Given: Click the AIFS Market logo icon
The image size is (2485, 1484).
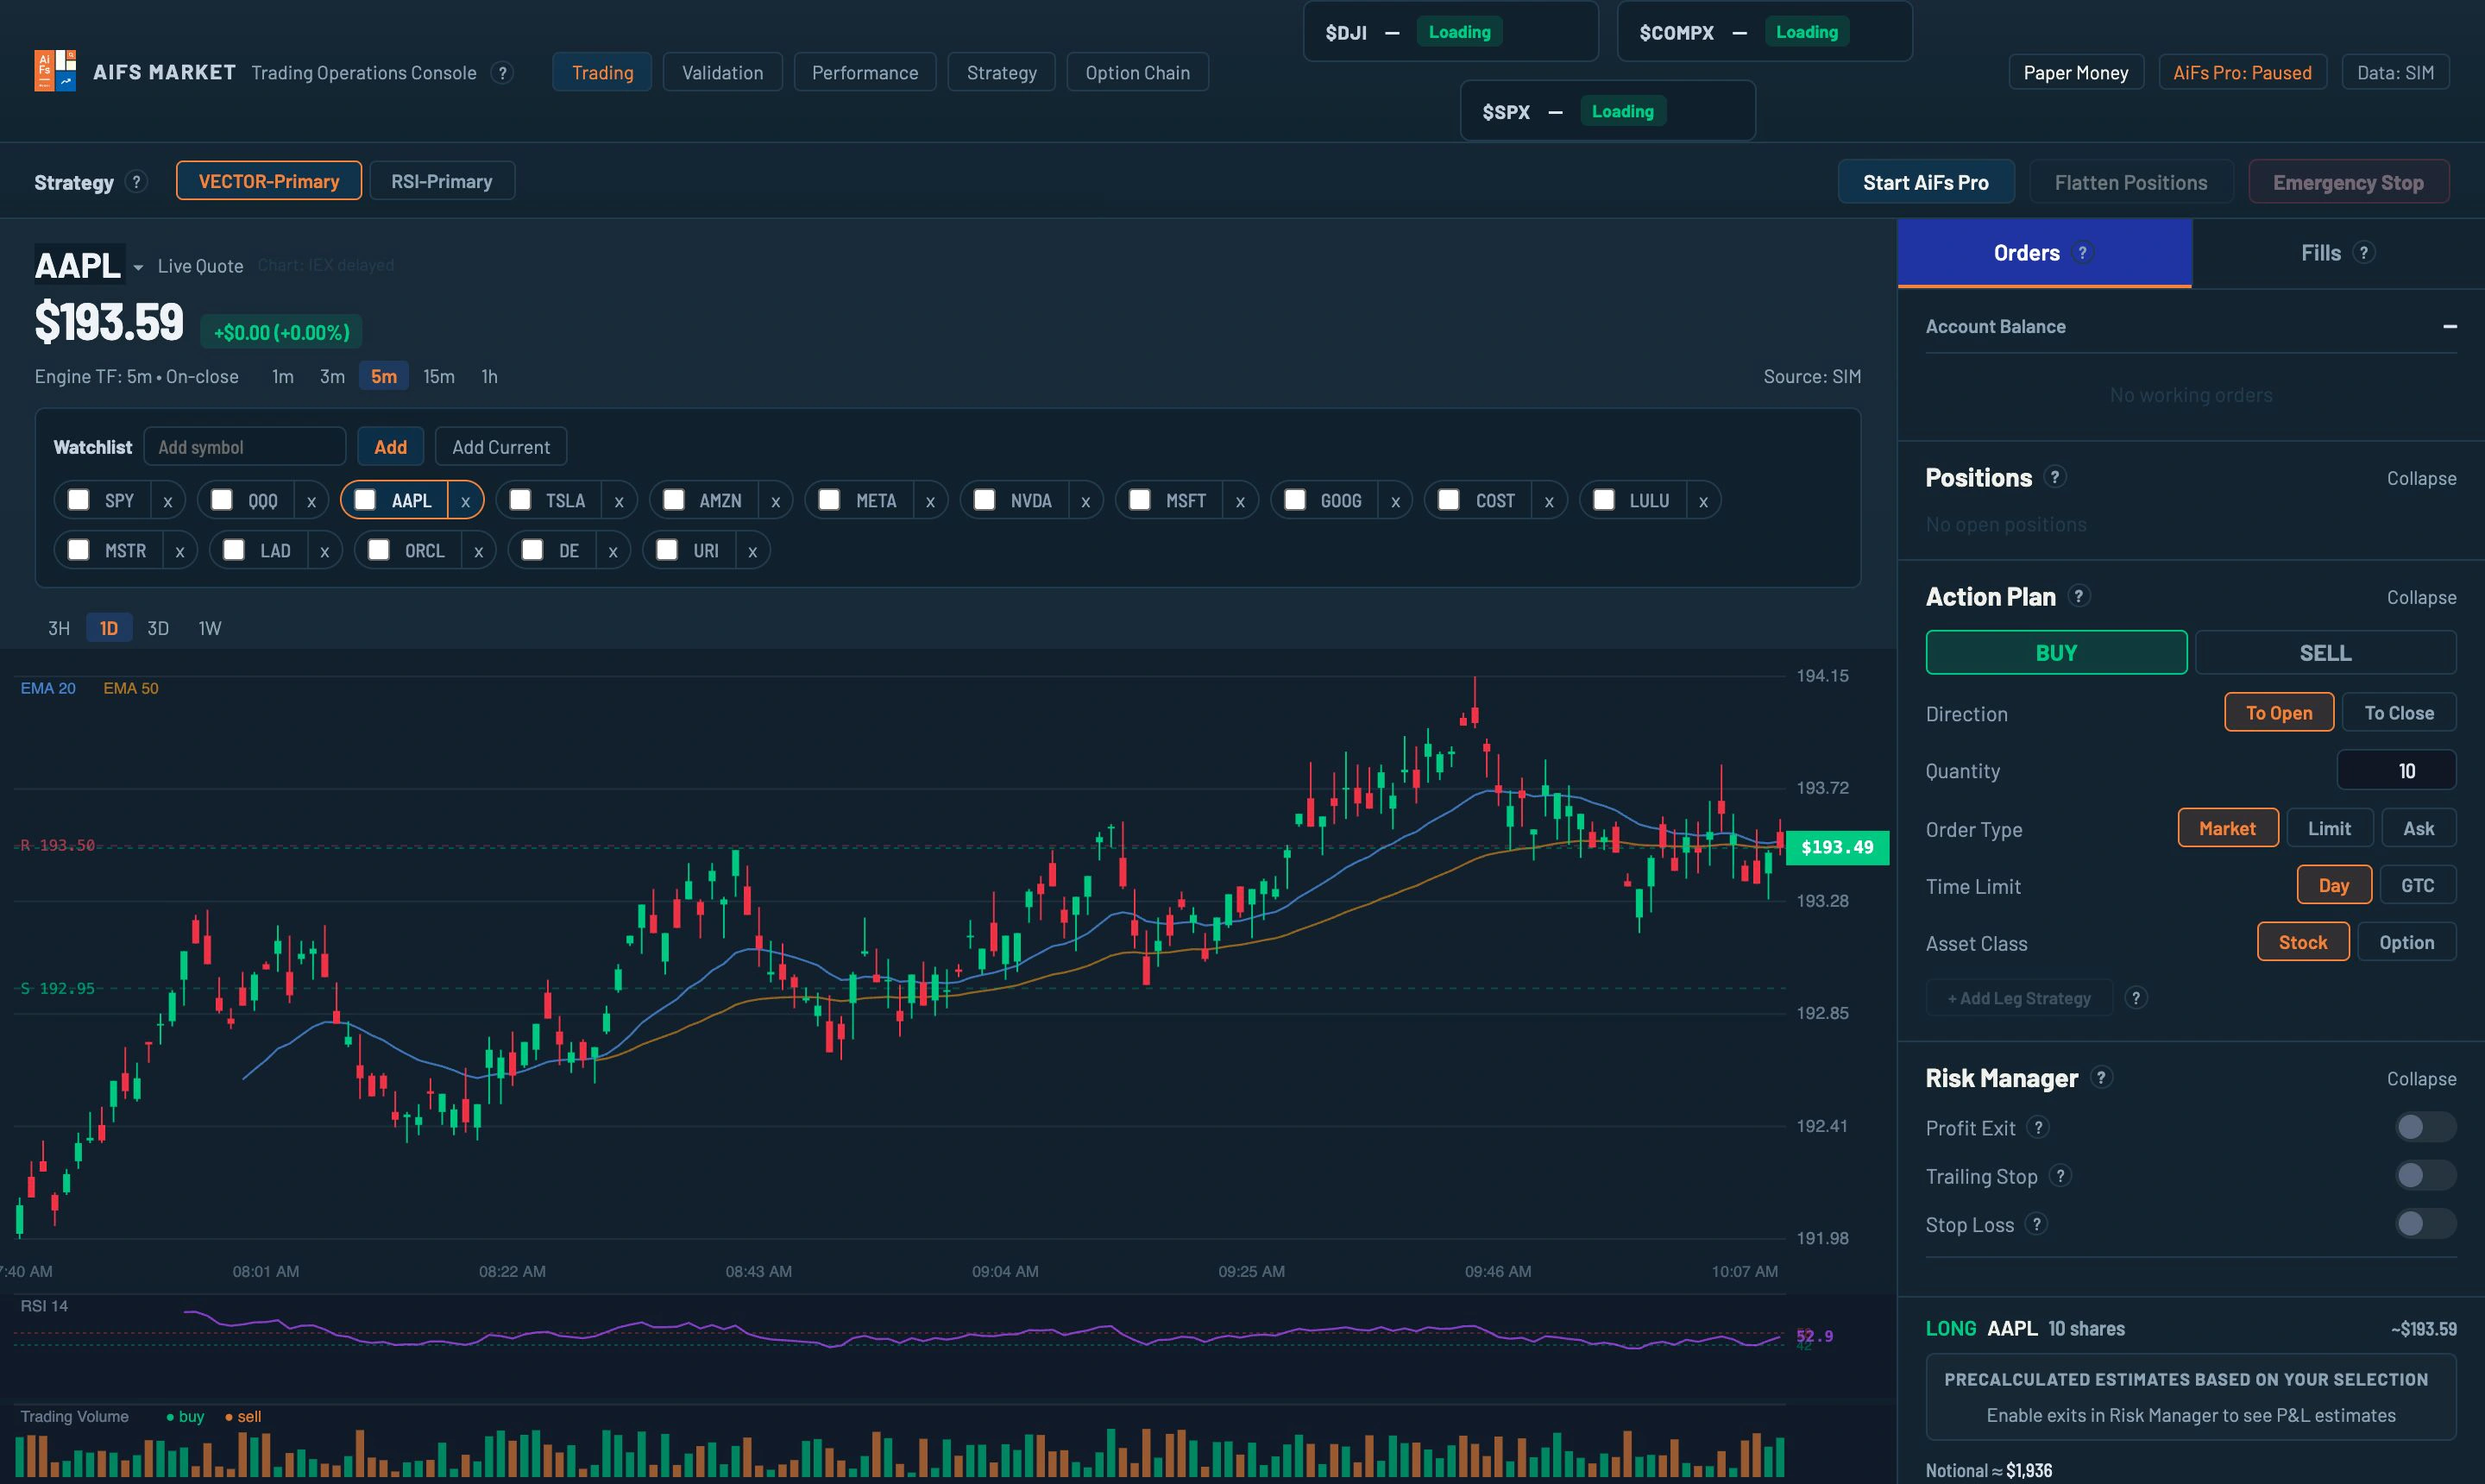Looking at the screenshot, I should pyautogui.click(x=55, y=71).
